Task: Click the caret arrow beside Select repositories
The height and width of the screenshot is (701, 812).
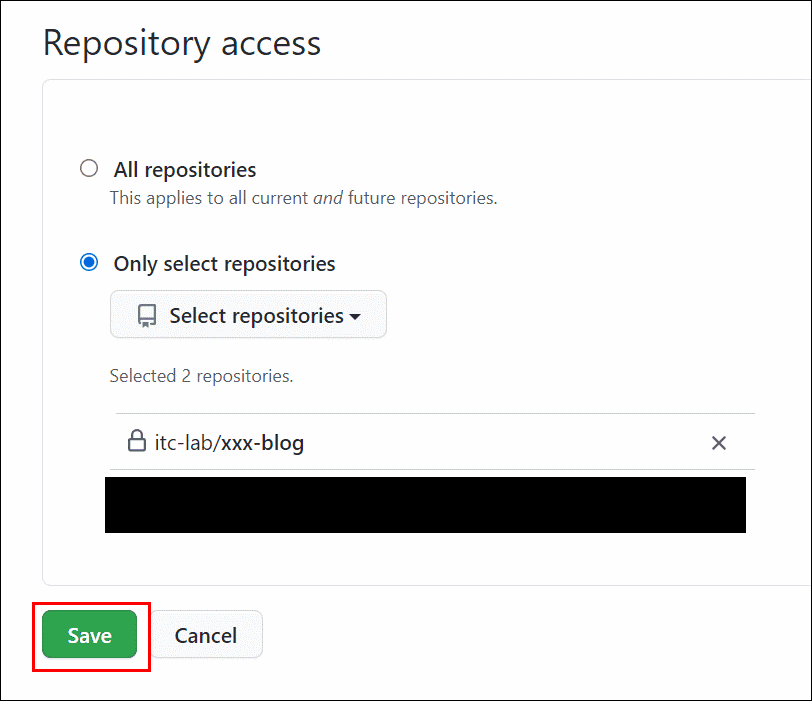Action: pyautogui.click(x=355, y=316)
